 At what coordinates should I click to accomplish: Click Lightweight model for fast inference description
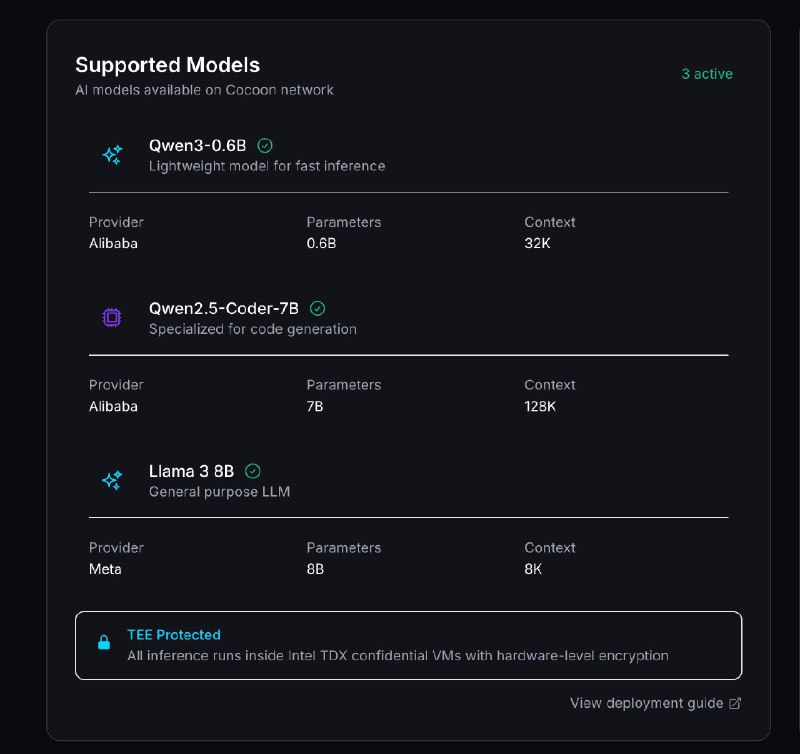point(267,166)
